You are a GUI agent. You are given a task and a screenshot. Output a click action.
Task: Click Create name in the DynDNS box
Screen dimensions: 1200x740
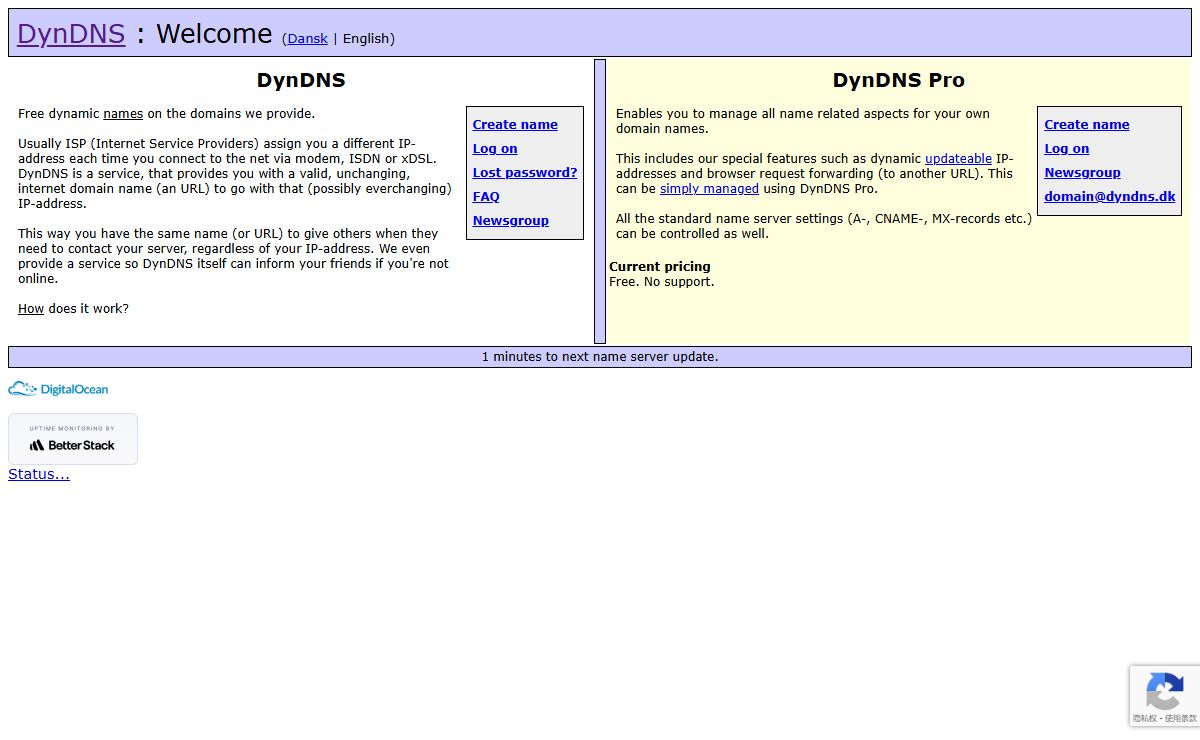515,124
